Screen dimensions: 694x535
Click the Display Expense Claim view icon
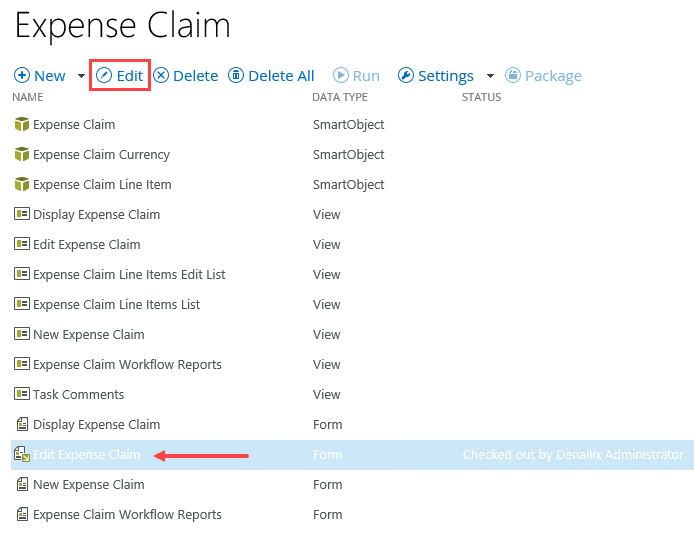click(x=22, y=215)
